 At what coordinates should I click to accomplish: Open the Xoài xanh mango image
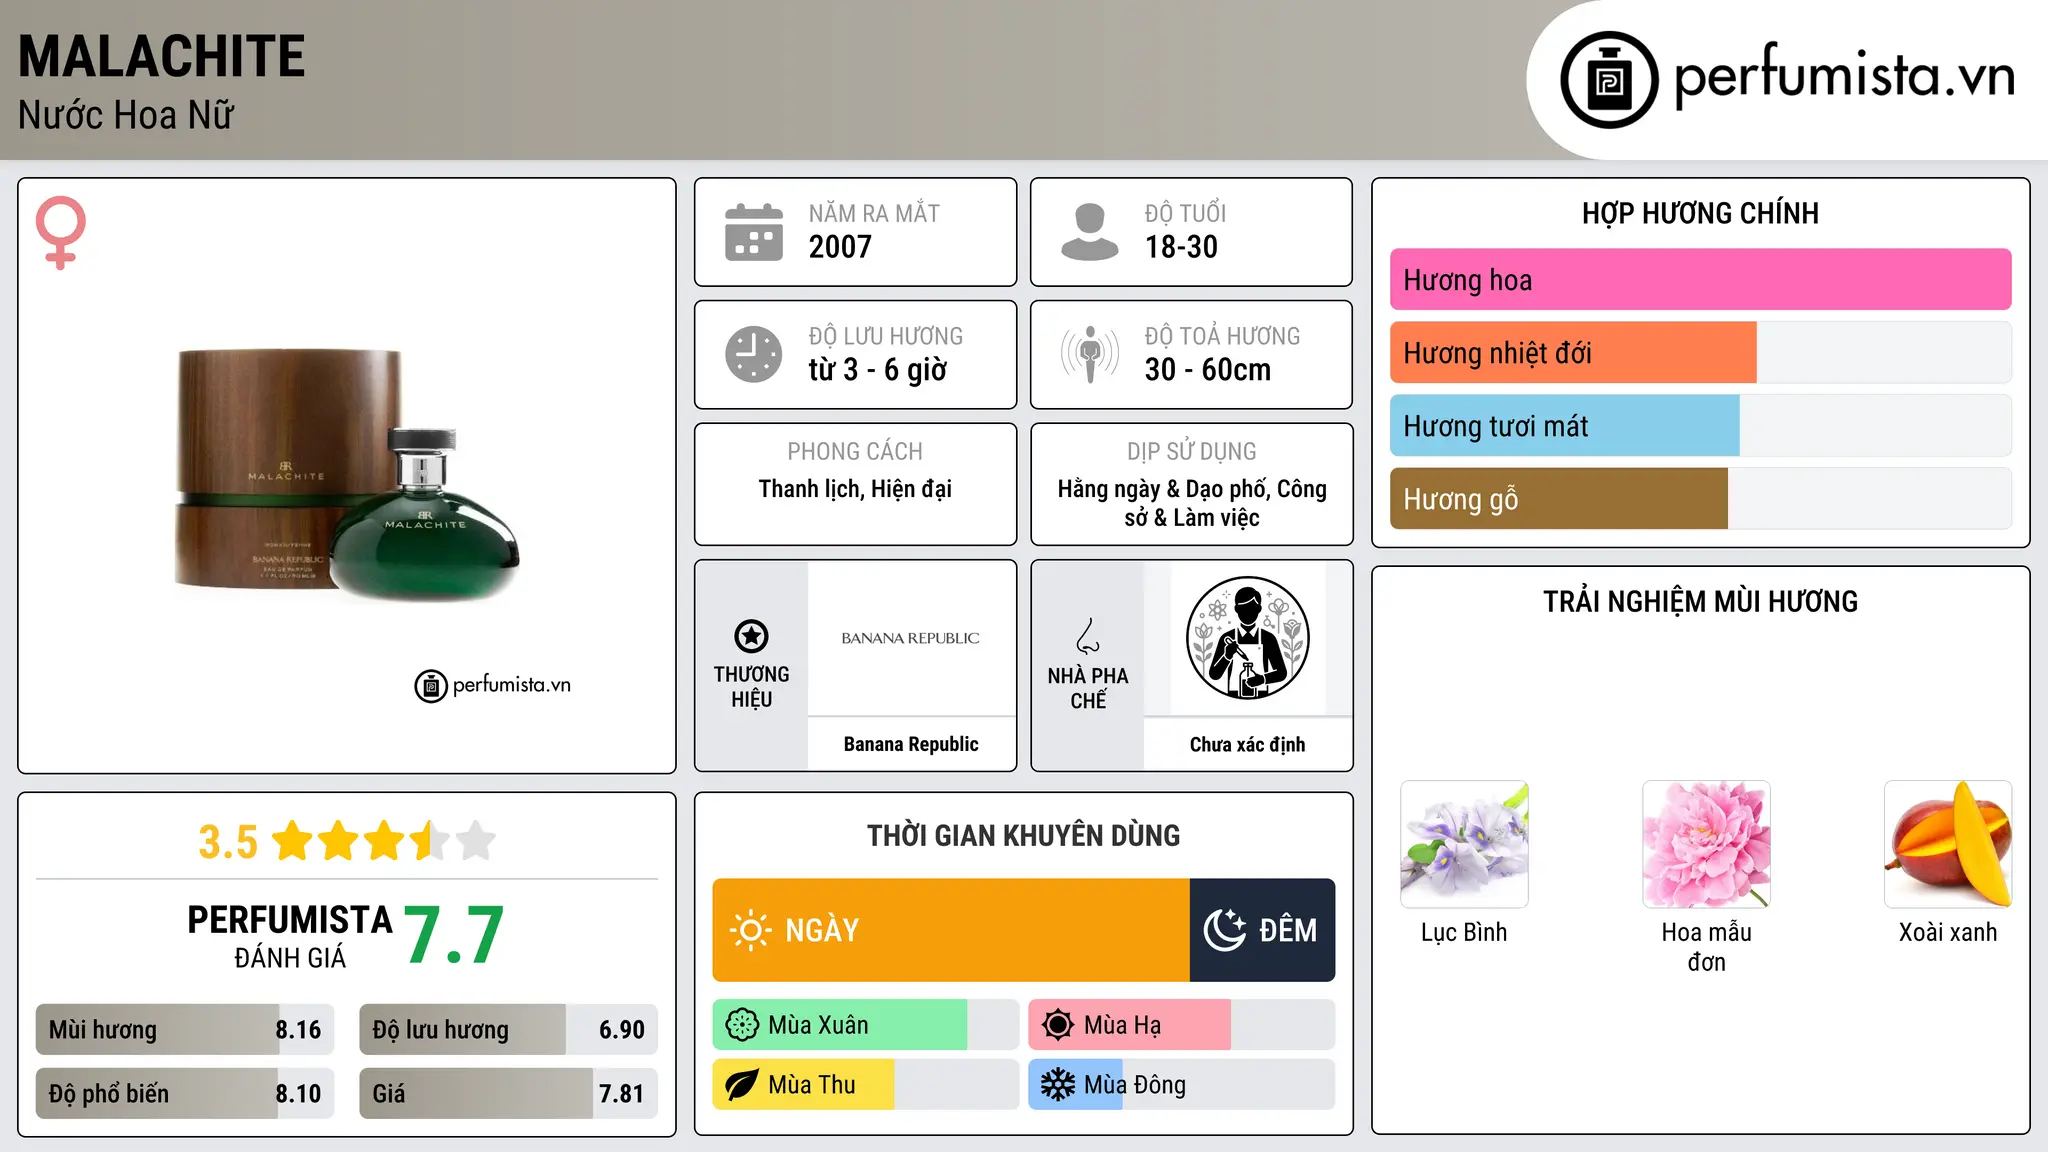pyautogui.click(x=1948, y=844)
